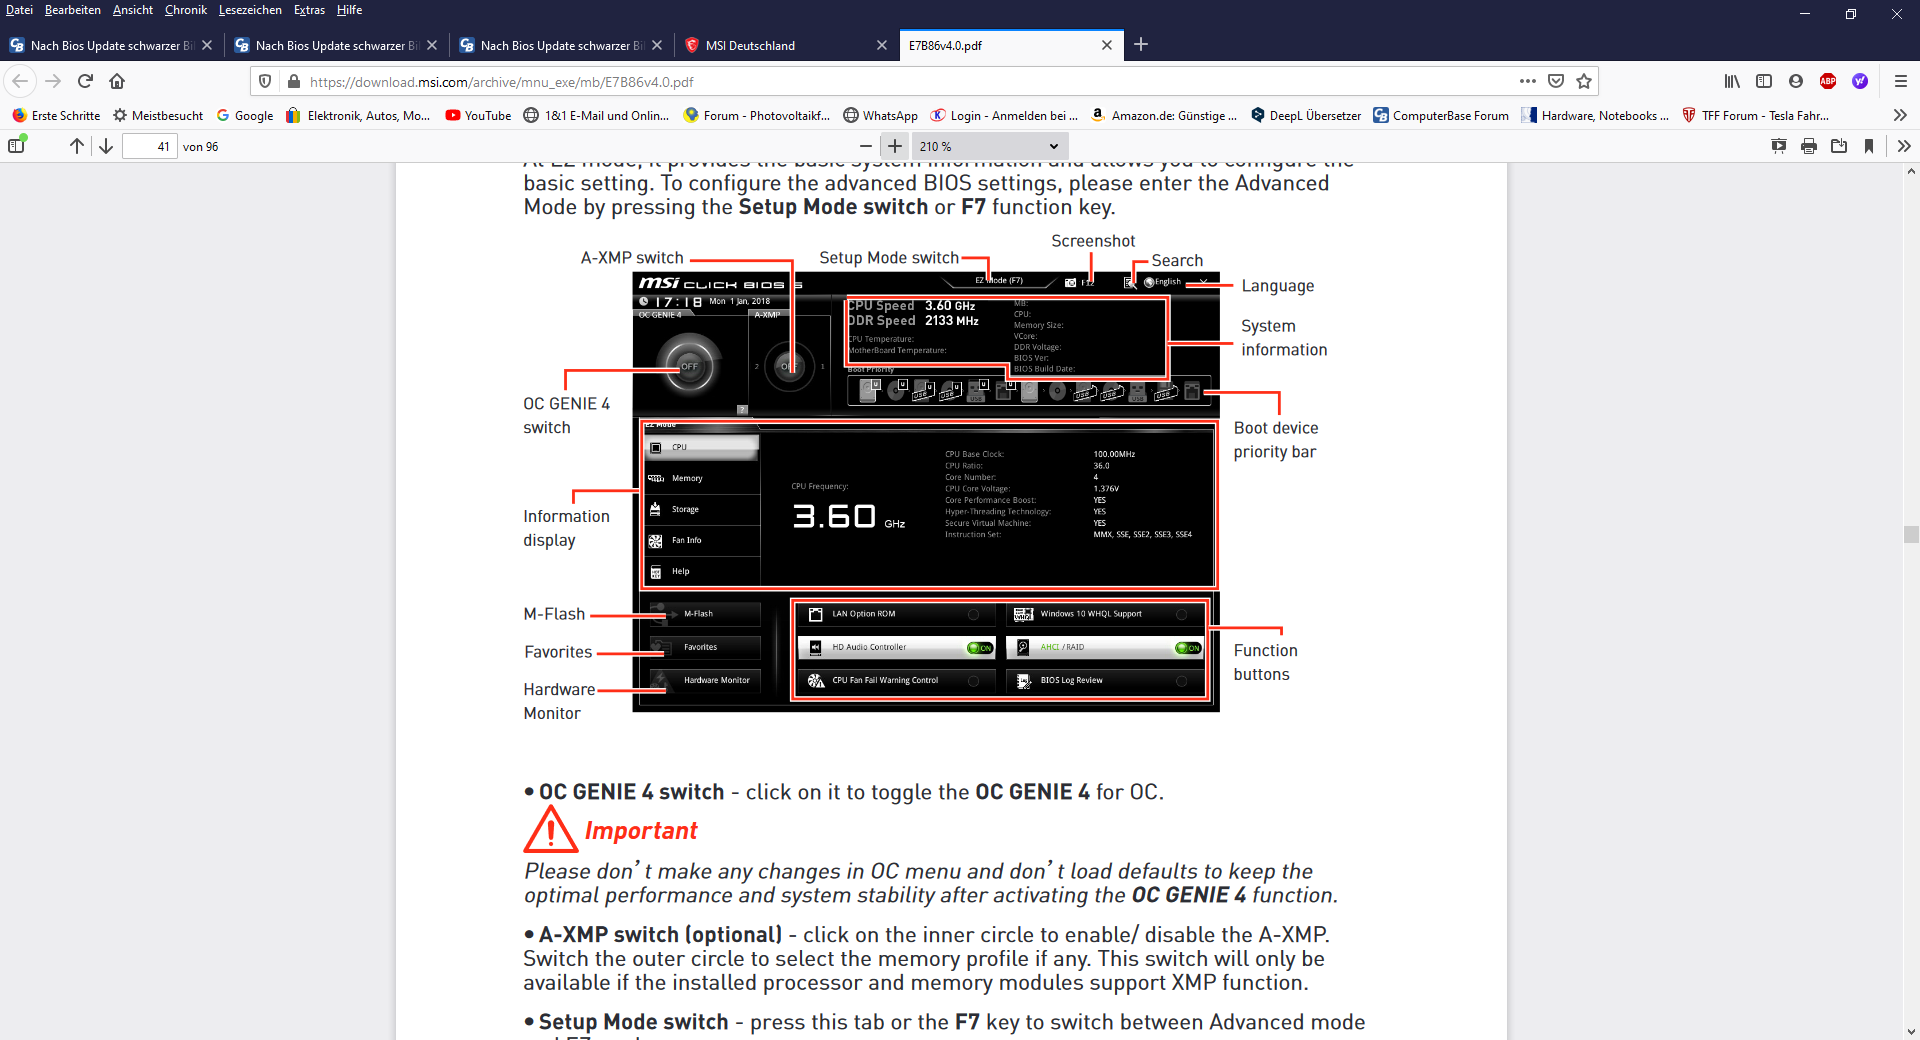
Task: Open the Bearbeiten menu
Action: point(73,10)
